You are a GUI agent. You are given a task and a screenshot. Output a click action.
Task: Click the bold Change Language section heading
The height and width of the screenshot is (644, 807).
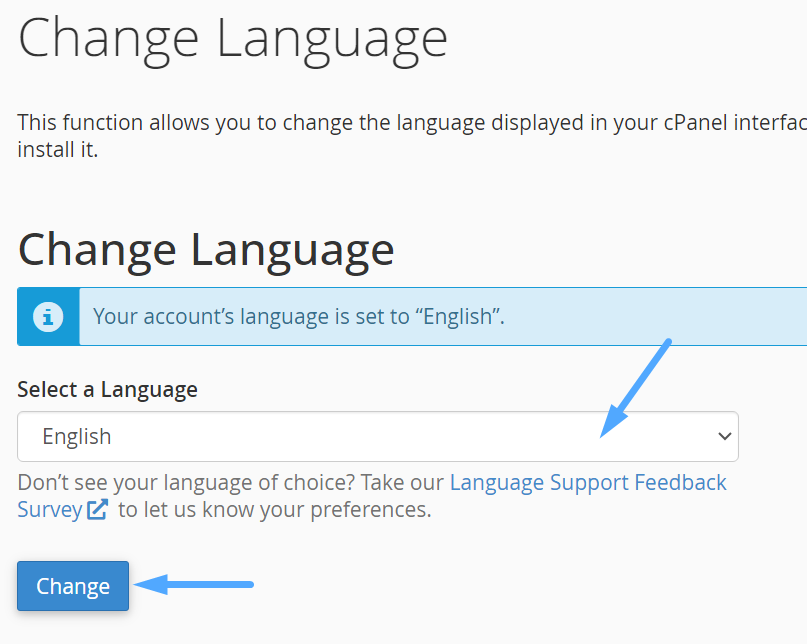[206, 249]
